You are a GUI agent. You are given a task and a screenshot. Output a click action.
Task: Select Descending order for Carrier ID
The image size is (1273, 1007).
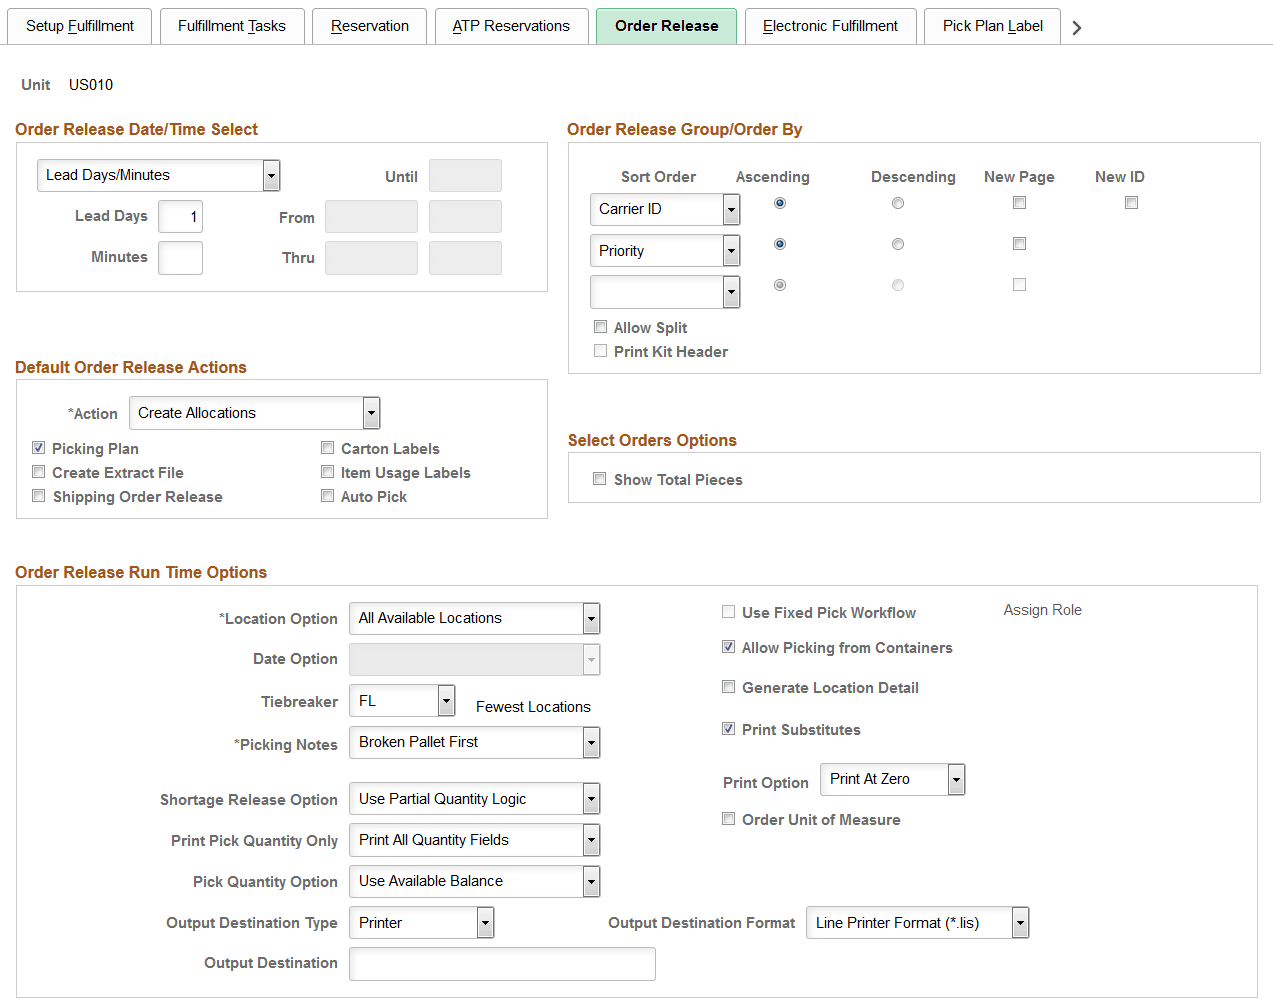click(897, 202)
